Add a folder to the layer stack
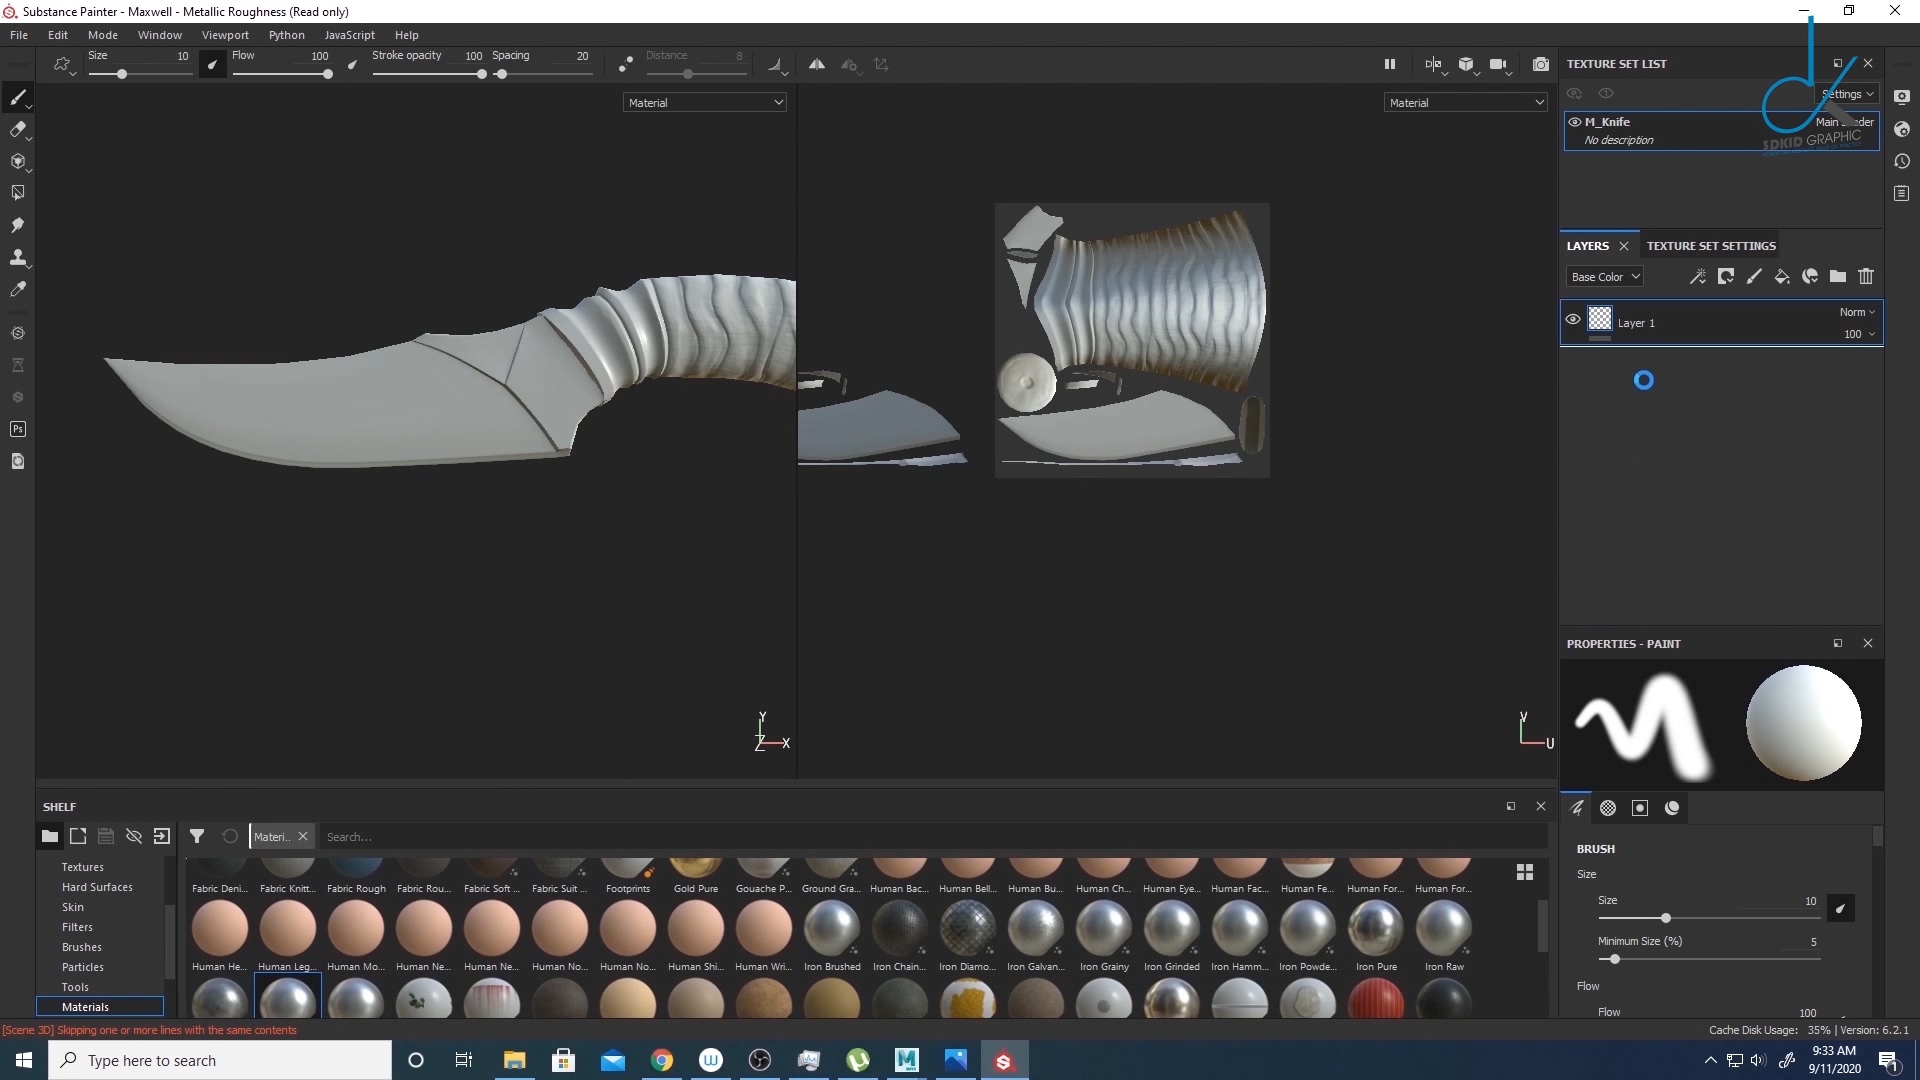Viewport: 1920px width, 1080px height. (1838, 277)
